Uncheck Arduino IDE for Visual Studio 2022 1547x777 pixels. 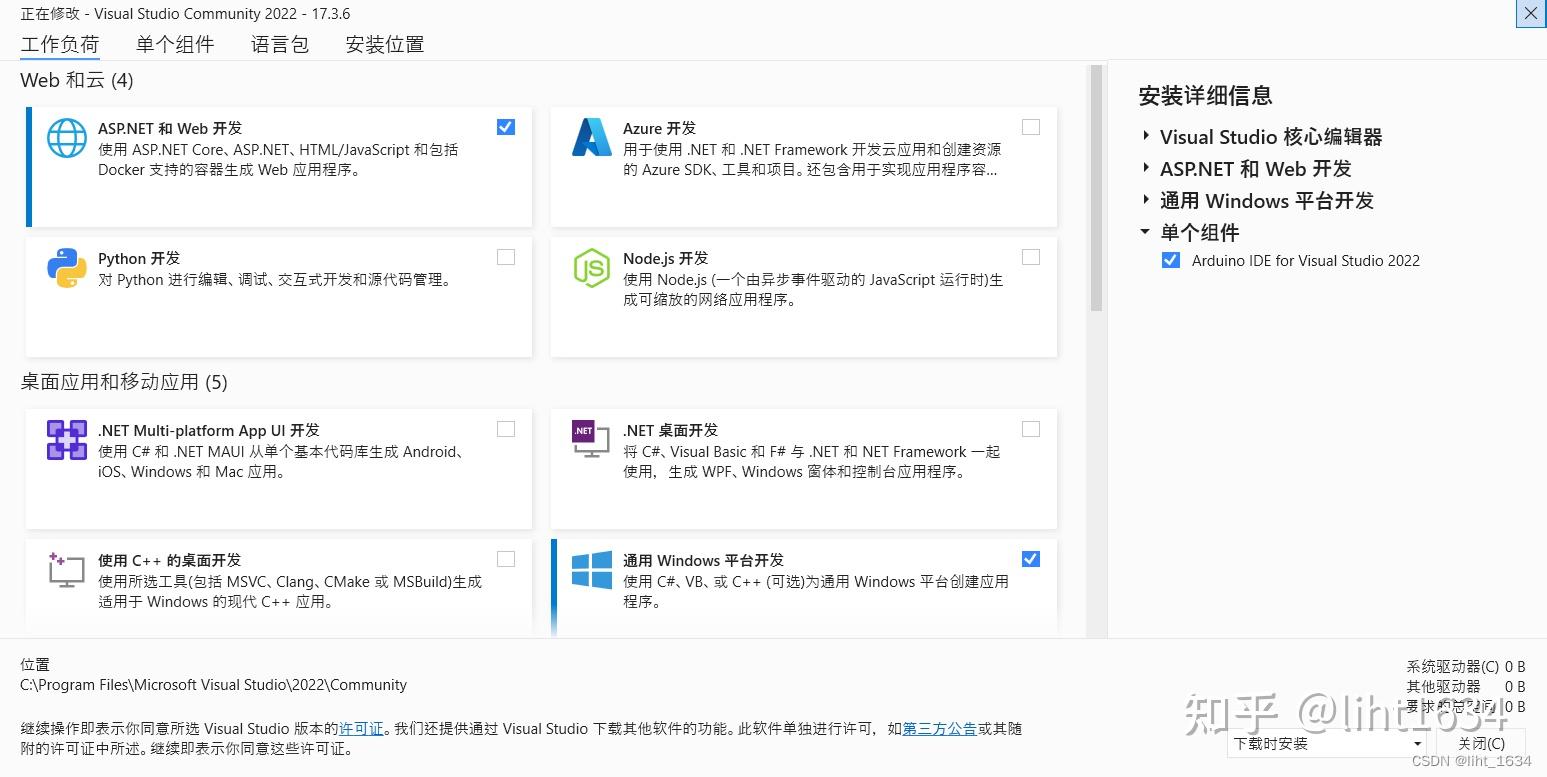[1171, 260]
